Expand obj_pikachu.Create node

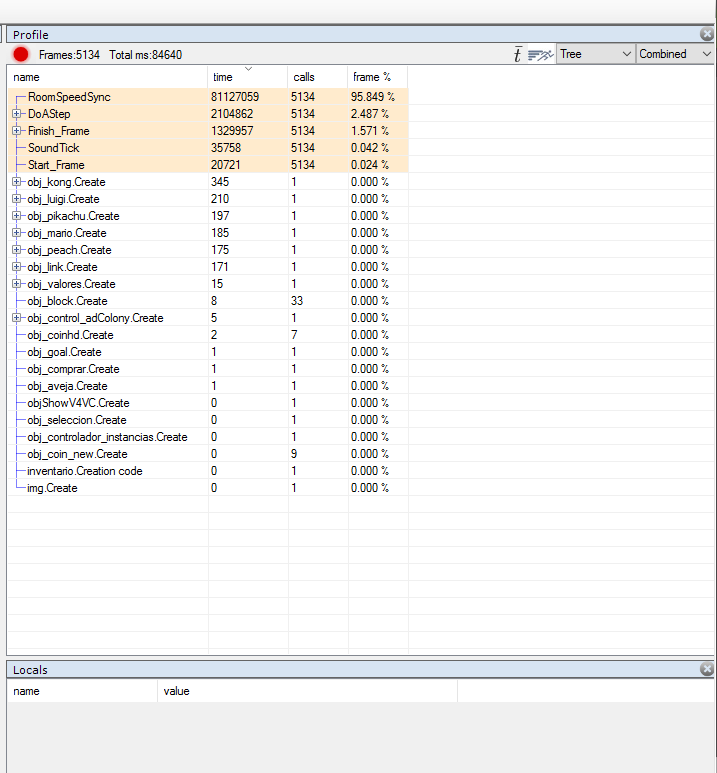(x=17, y=216)
